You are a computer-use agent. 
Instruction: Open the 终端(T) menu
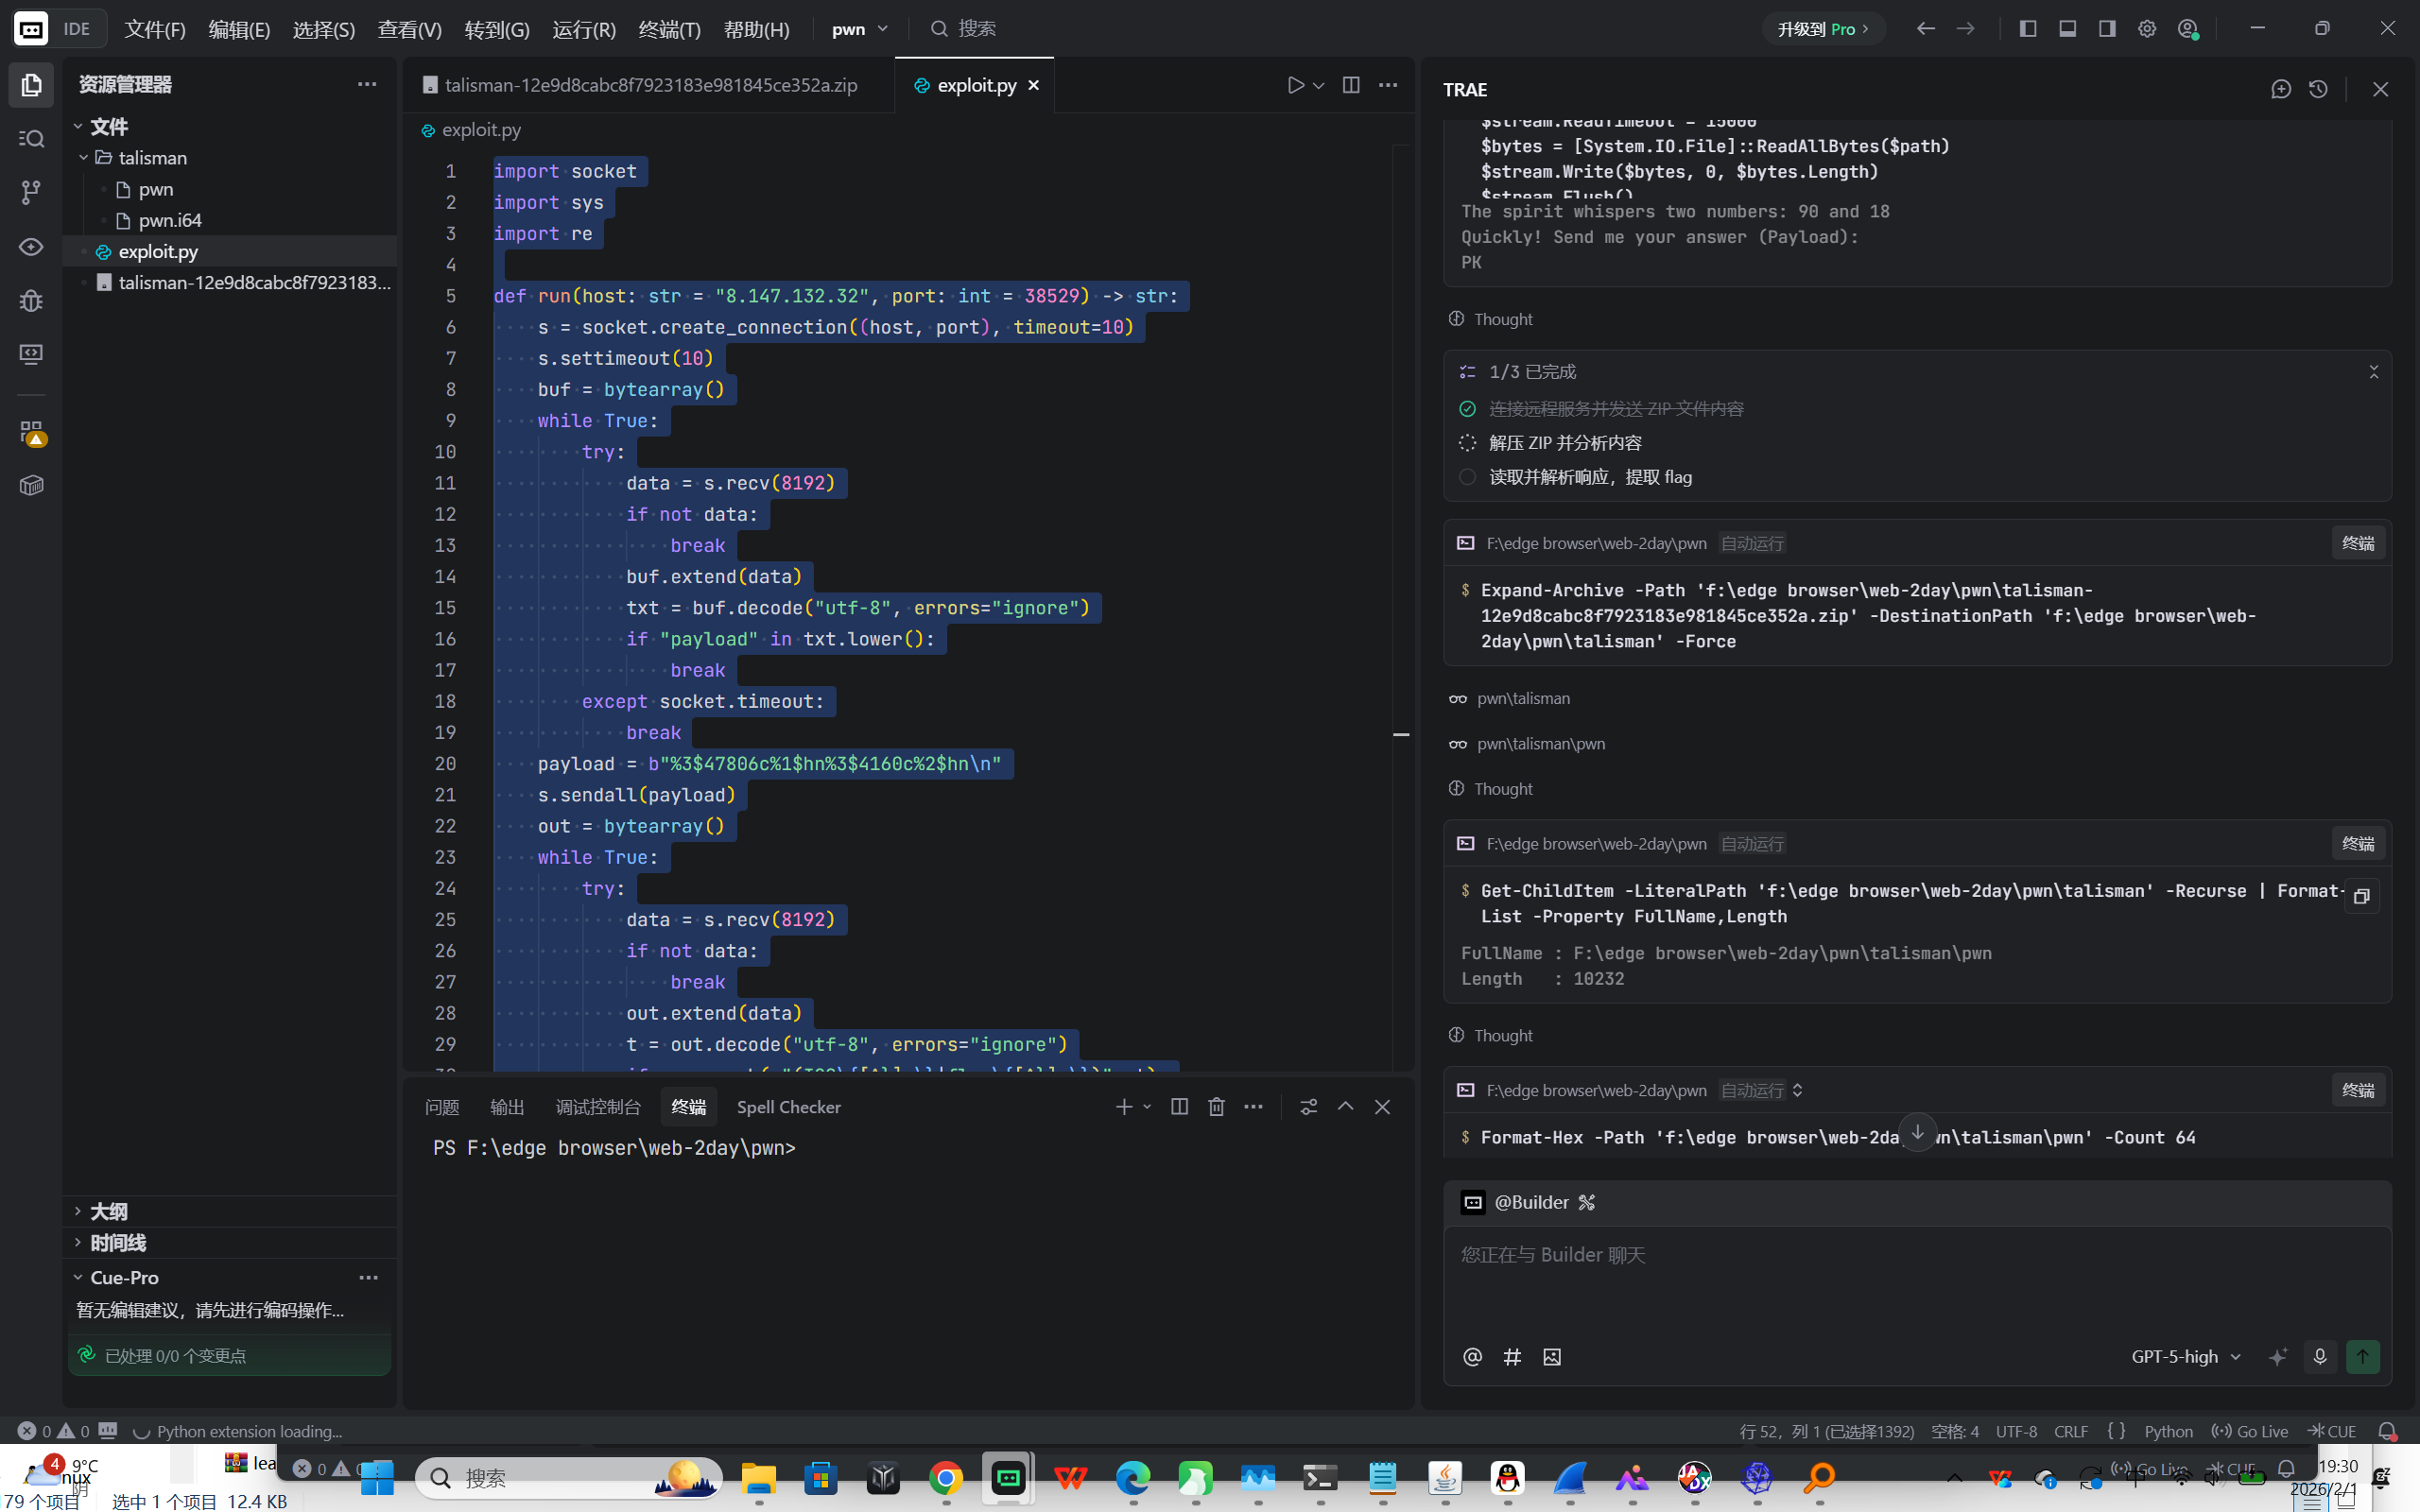669,29
